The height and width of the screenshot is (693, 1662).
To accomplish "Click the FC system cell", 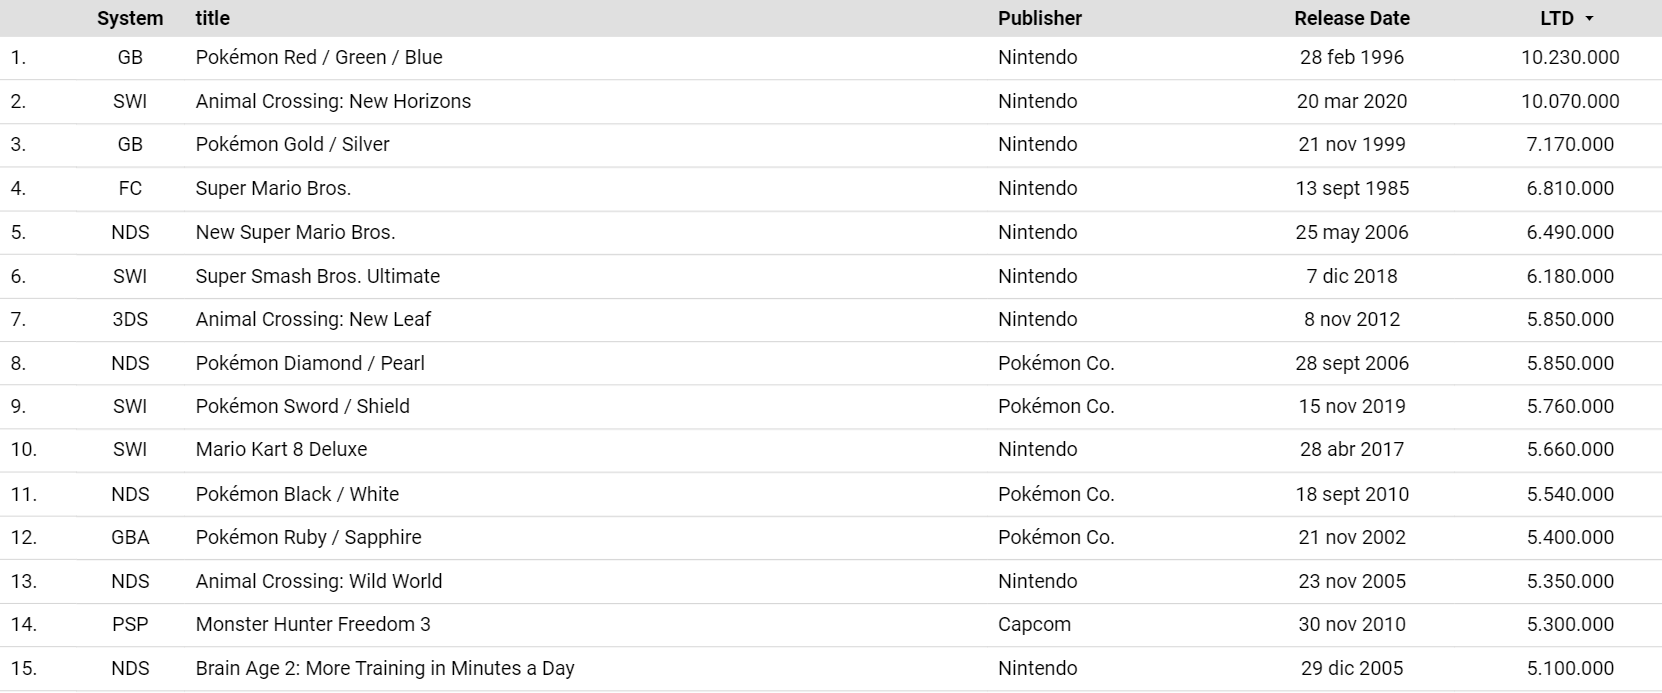I will click(130, 188).
